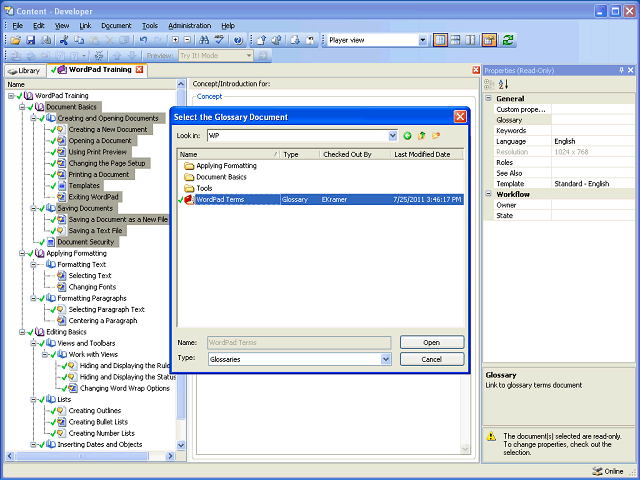
Task: Open the Link menu
Action: coord(85,26)
